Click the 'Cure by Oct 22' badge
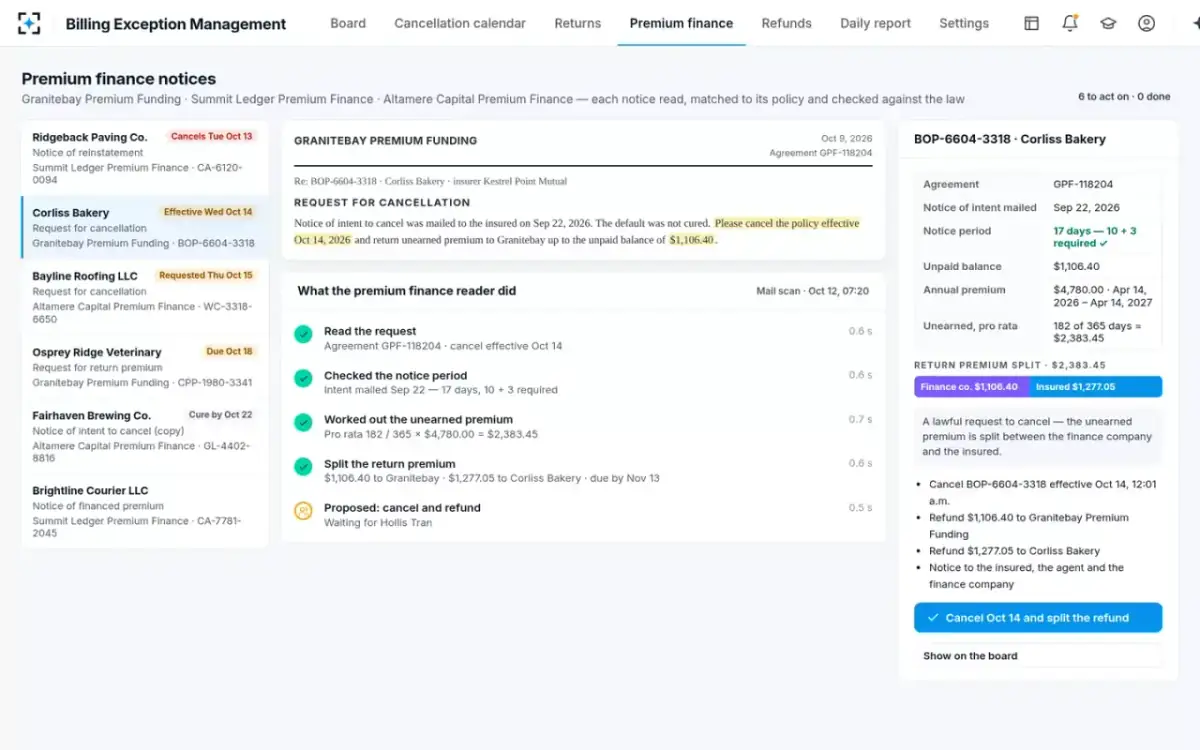This screenshot has width=1200, height=750. click(220, 415)
